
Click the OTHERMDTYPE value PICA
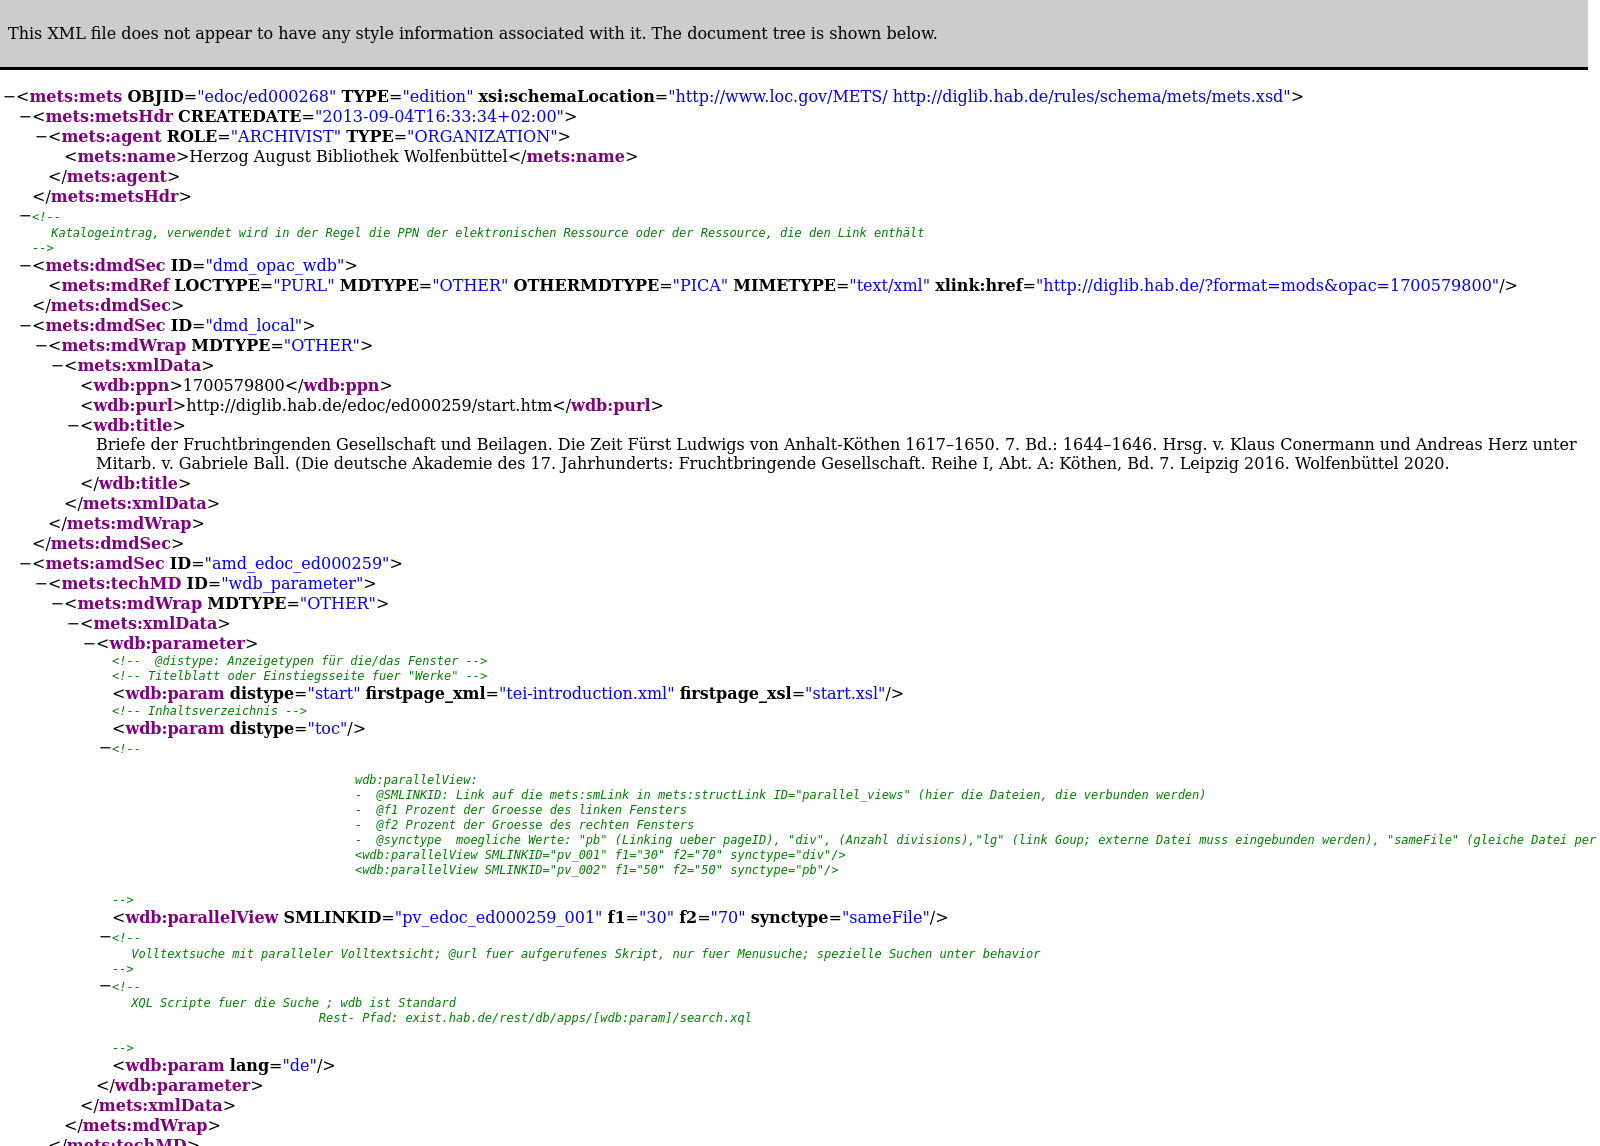[700, 286]
